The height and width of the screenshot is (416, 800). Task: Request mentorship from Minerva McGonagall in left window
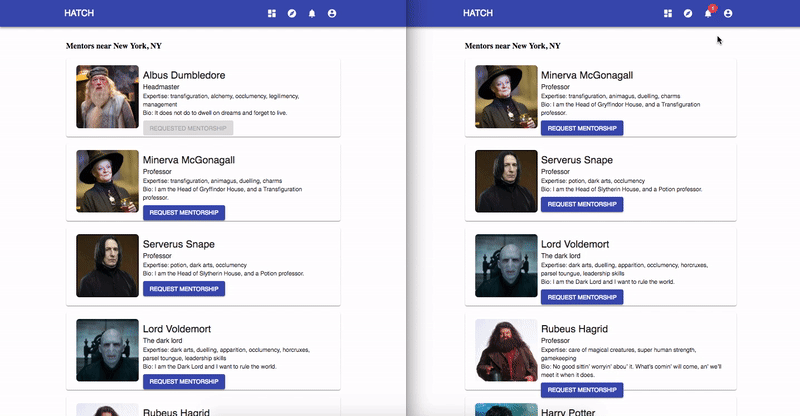(184, 213)
